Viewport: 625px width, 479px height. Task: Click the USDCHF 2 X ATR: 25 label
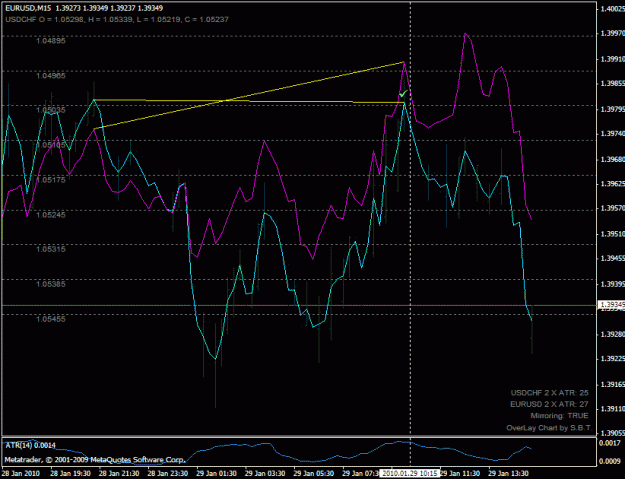(549, 393)
